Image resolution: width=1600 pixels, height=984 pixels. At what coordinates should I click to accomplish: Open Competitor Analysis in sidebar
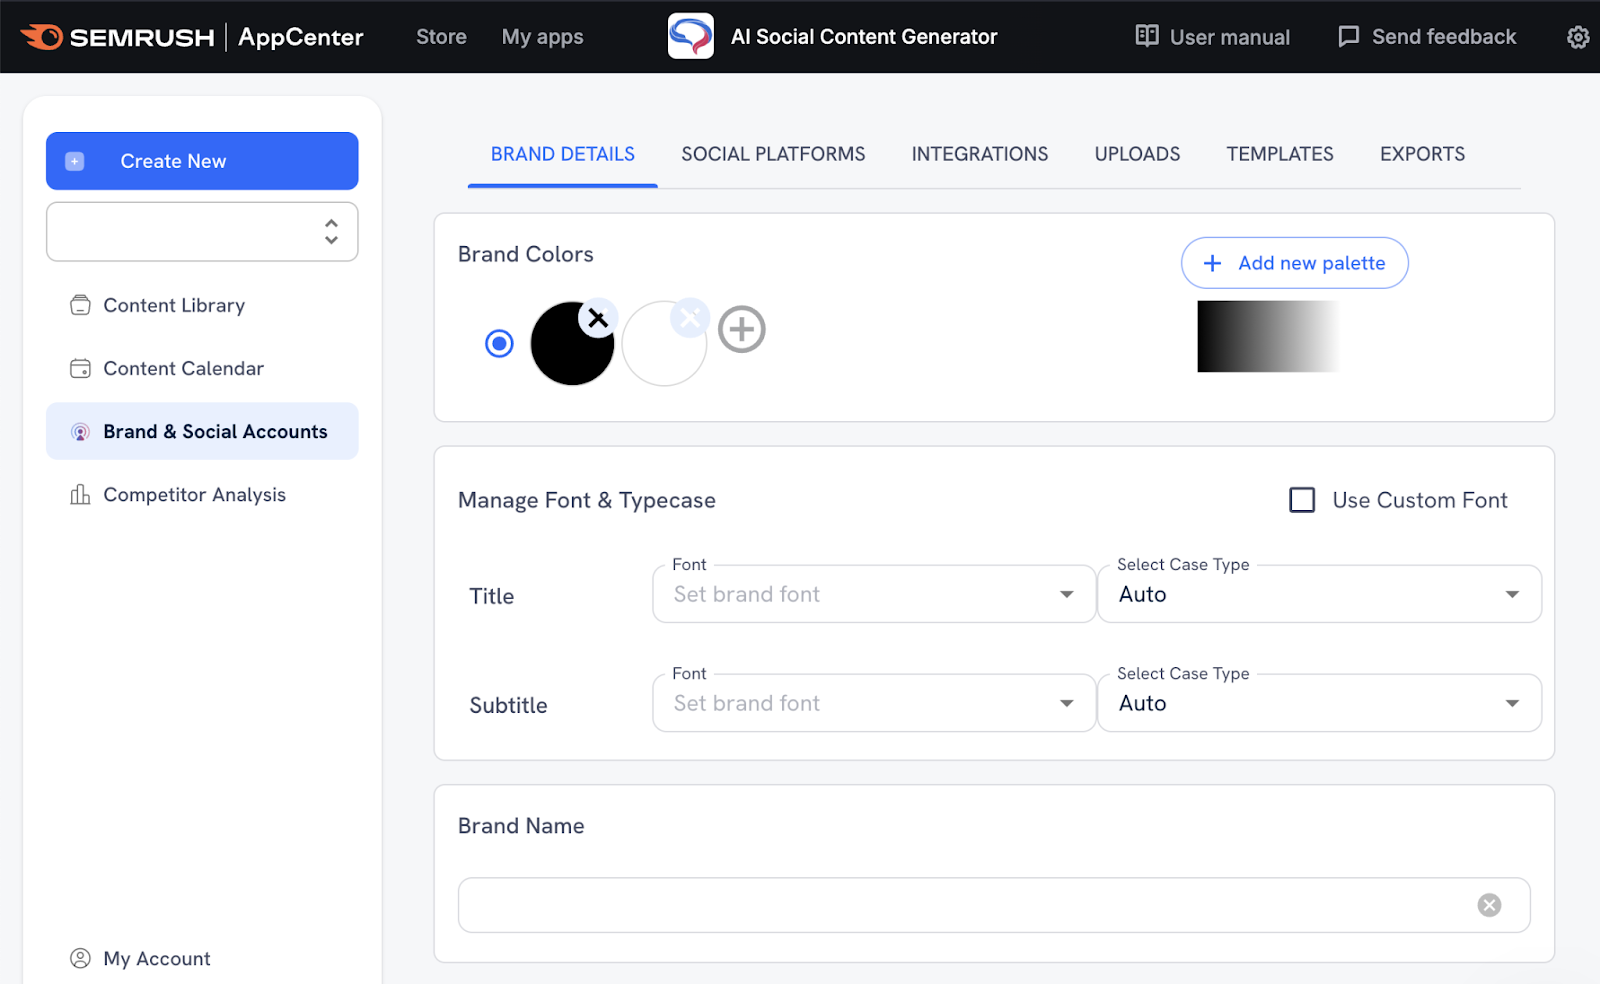click(194, 494)
